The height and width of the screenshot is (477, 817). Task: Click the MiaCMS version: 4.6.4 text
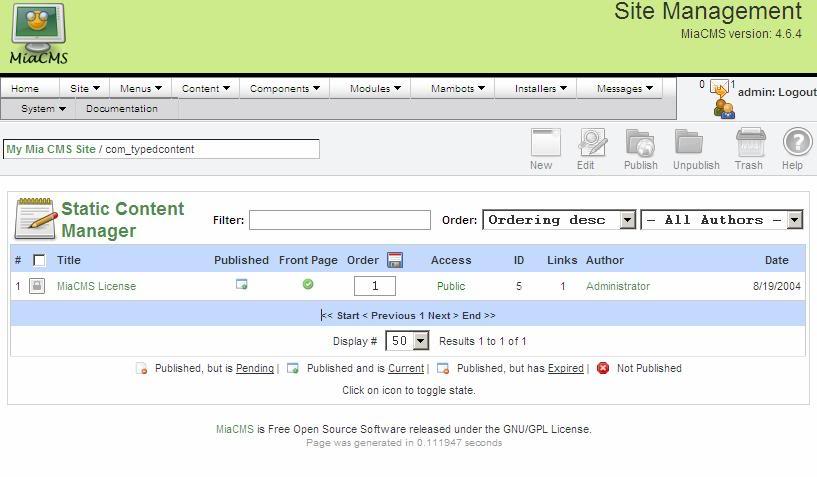pyautogui.click(x=741, y=34)
